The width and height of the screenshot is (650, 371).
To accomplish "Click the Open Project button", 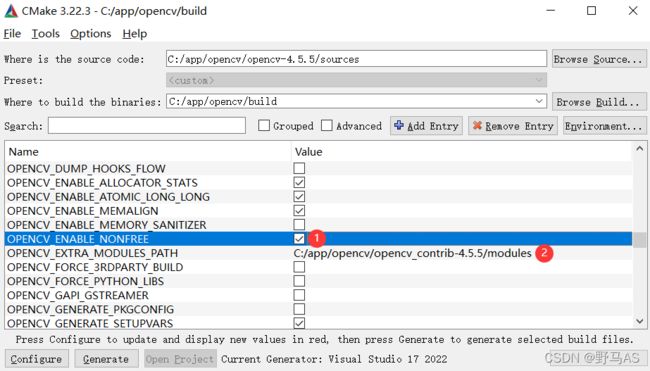I will [x=180, y=359].
